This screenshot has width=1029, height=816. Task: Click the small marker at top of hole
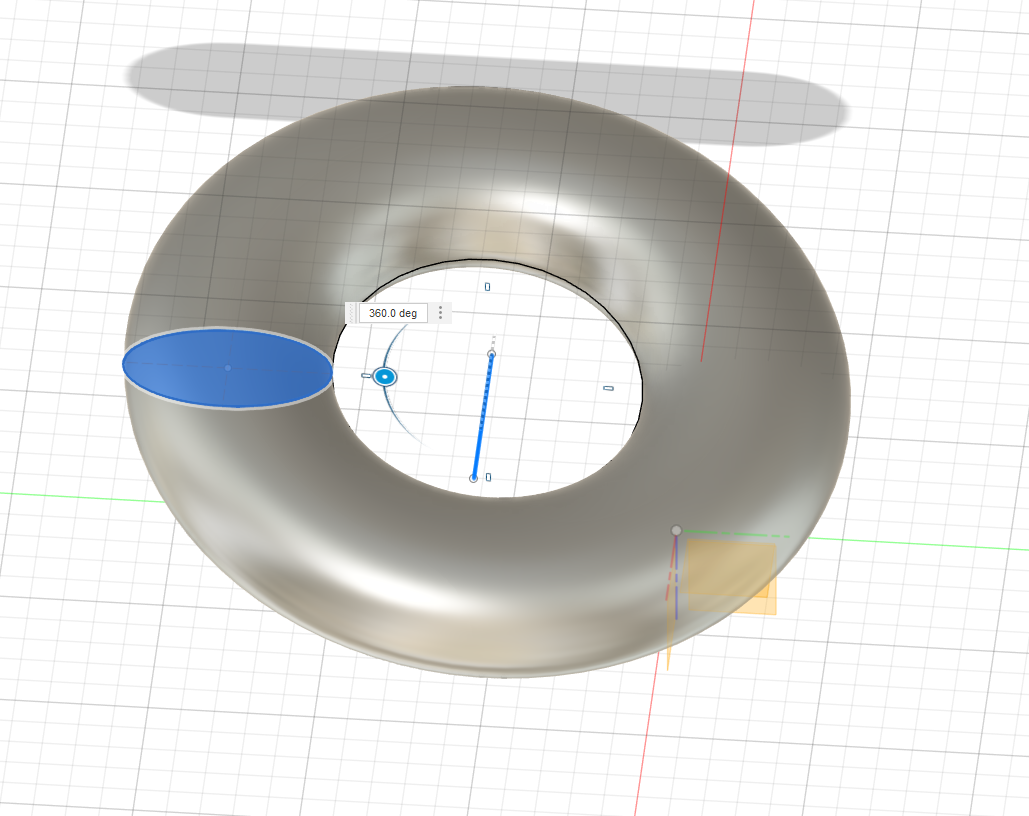pyautogui.click(x=488, y=287)
